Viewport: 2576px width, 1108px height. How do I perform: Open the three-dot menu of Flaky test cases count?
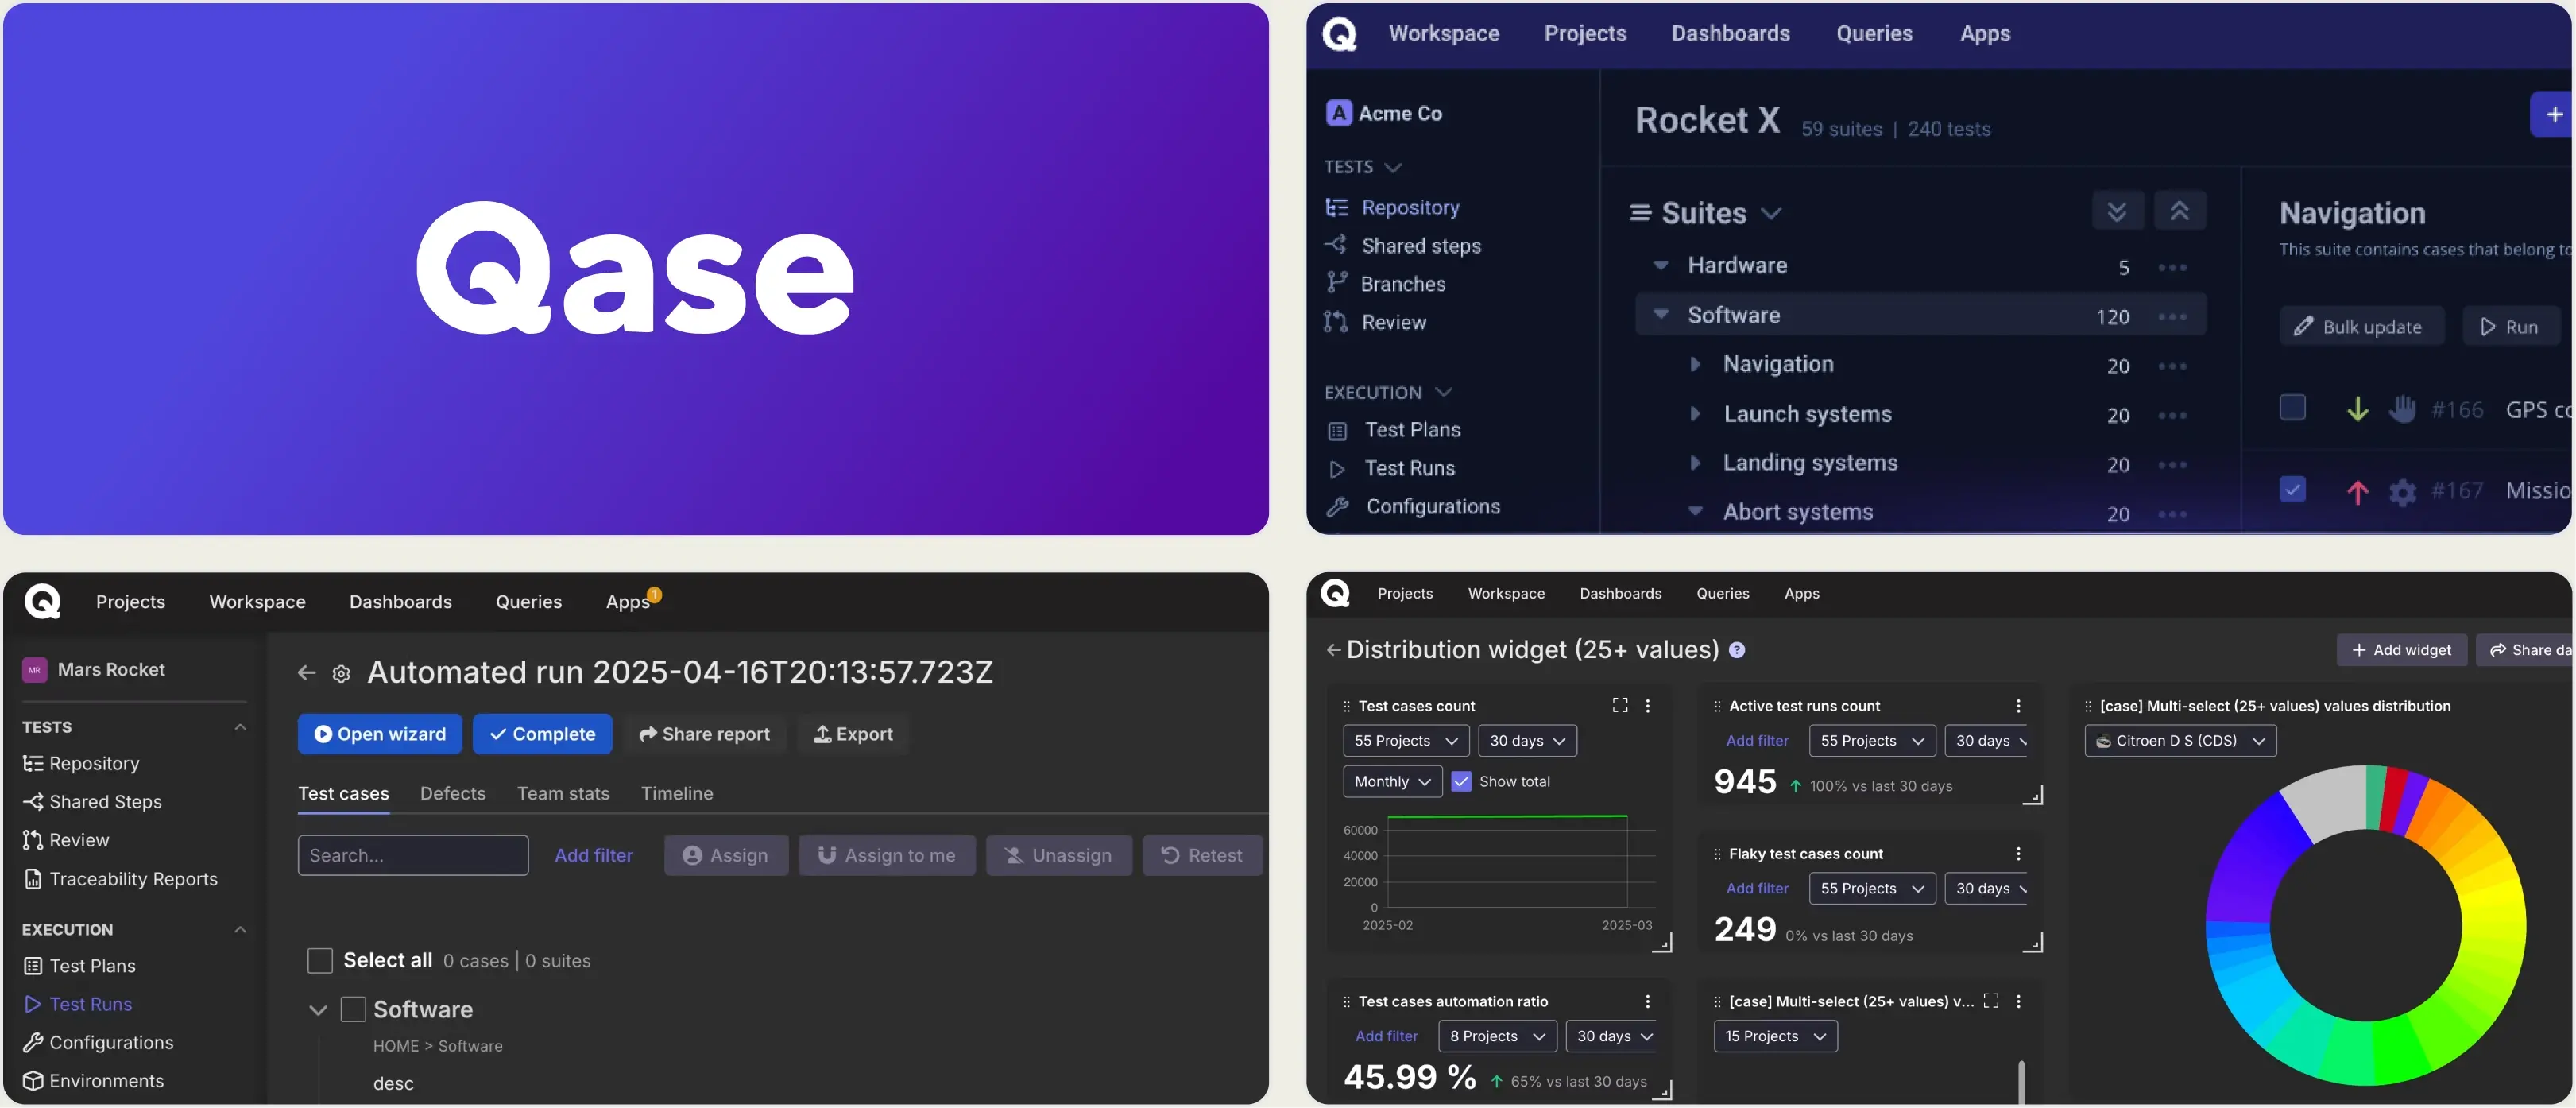pos(2018,854)
